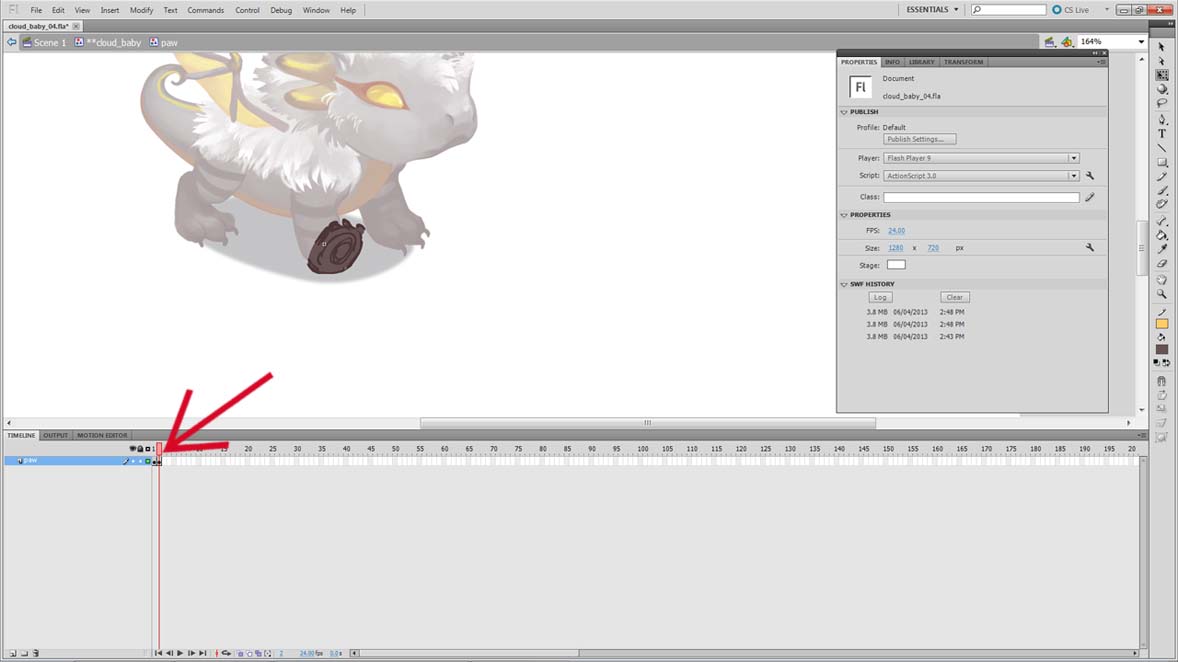Click the Publish Settings button
Screen dimensions: 1178x662
pyautogui.click(x=920, y=139)
